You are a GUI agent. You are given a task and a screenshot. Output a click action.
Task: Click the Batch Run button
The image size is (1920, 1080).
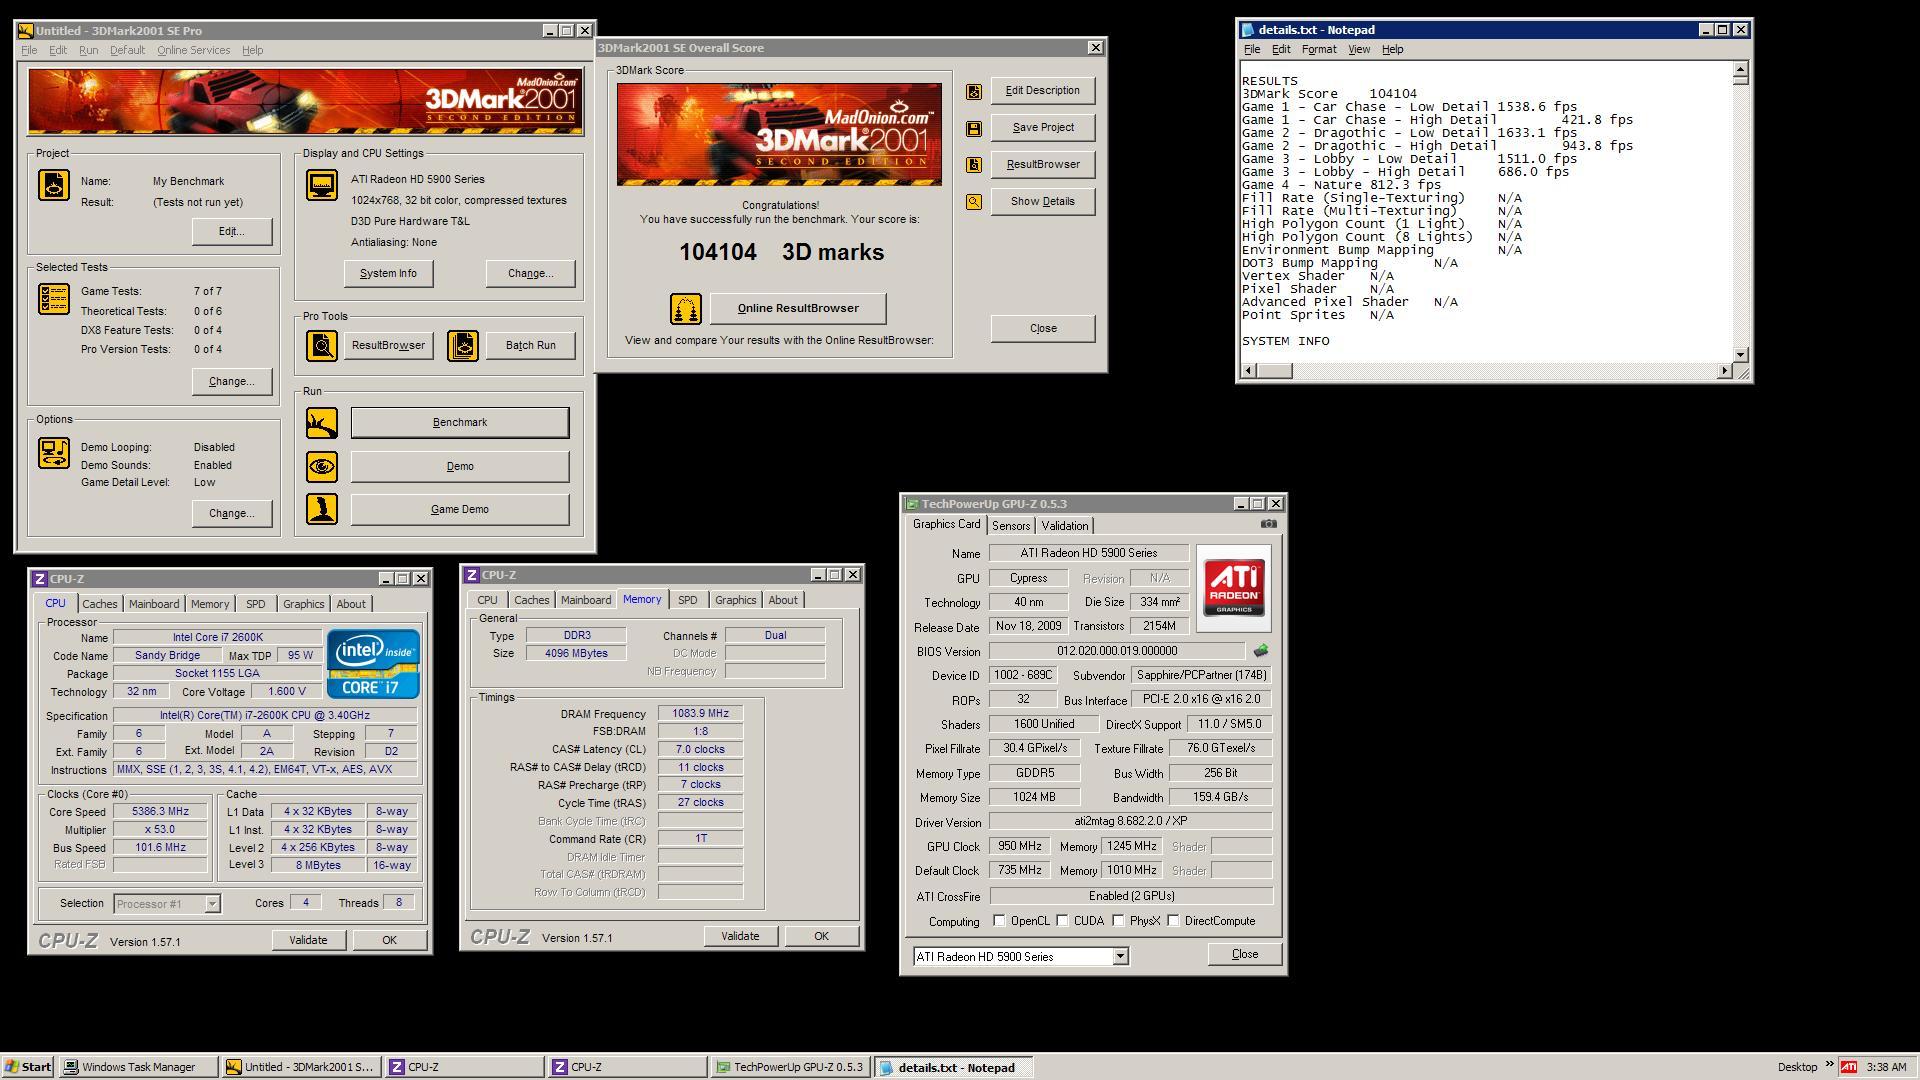point(530,346)
